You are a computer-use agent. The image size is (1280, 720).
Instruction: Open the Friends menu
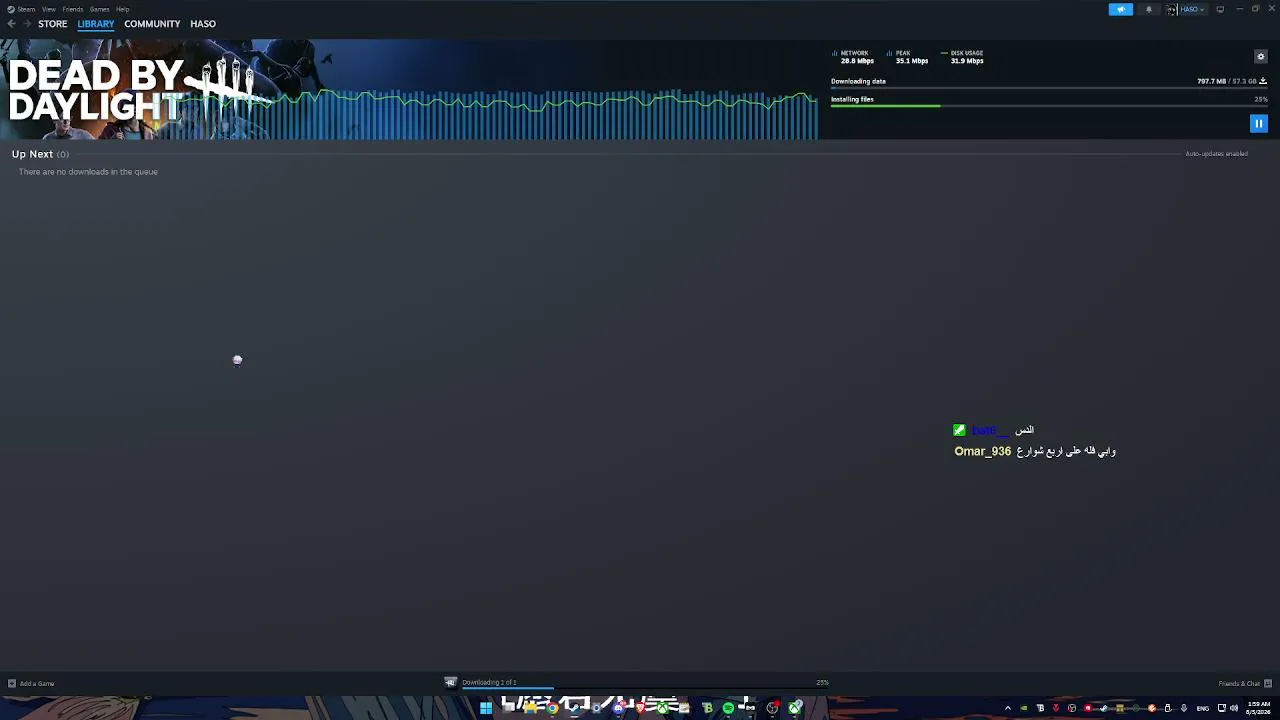point(73,9)
